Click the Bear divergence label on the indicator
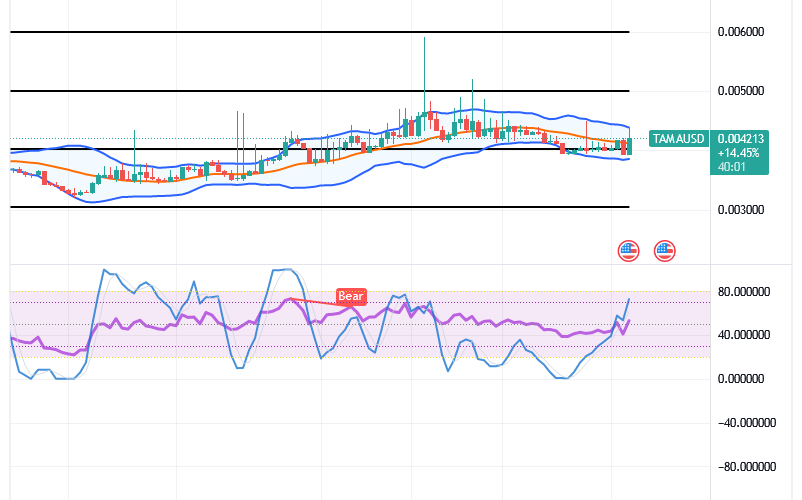The image size is (802, 500). pyautogui.click(x=351, y=296)
